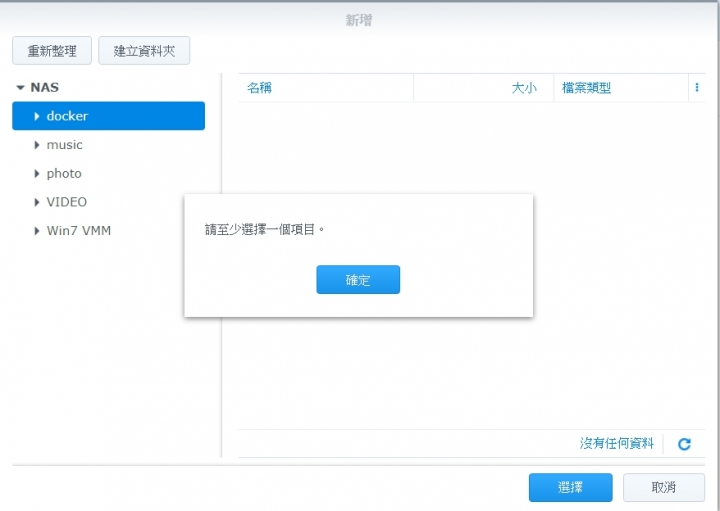Select the docker folder in tree
This screenshot has height=511, width=720.
tap(108, 116)
